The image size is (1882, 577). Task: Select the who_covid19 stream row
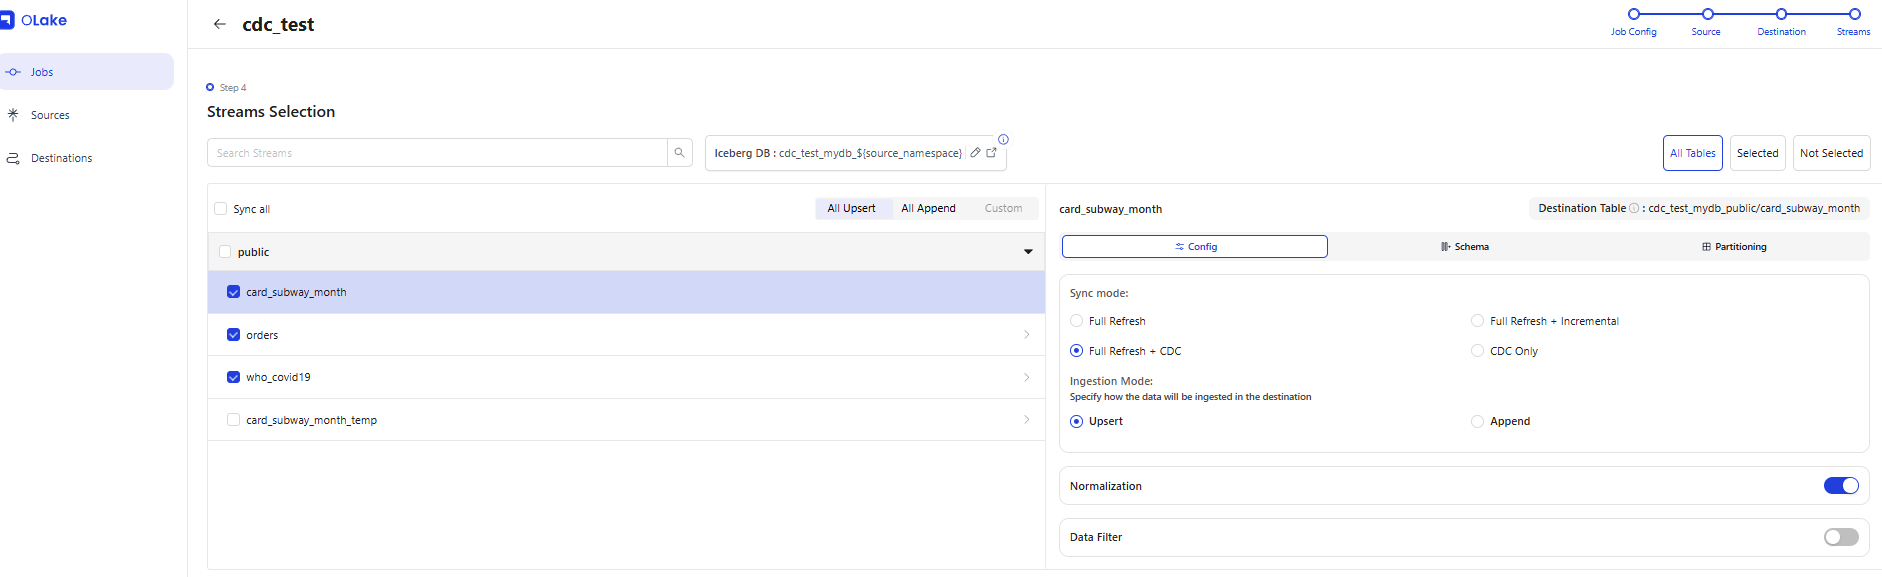pyautogui.click(x=626, y=377)
